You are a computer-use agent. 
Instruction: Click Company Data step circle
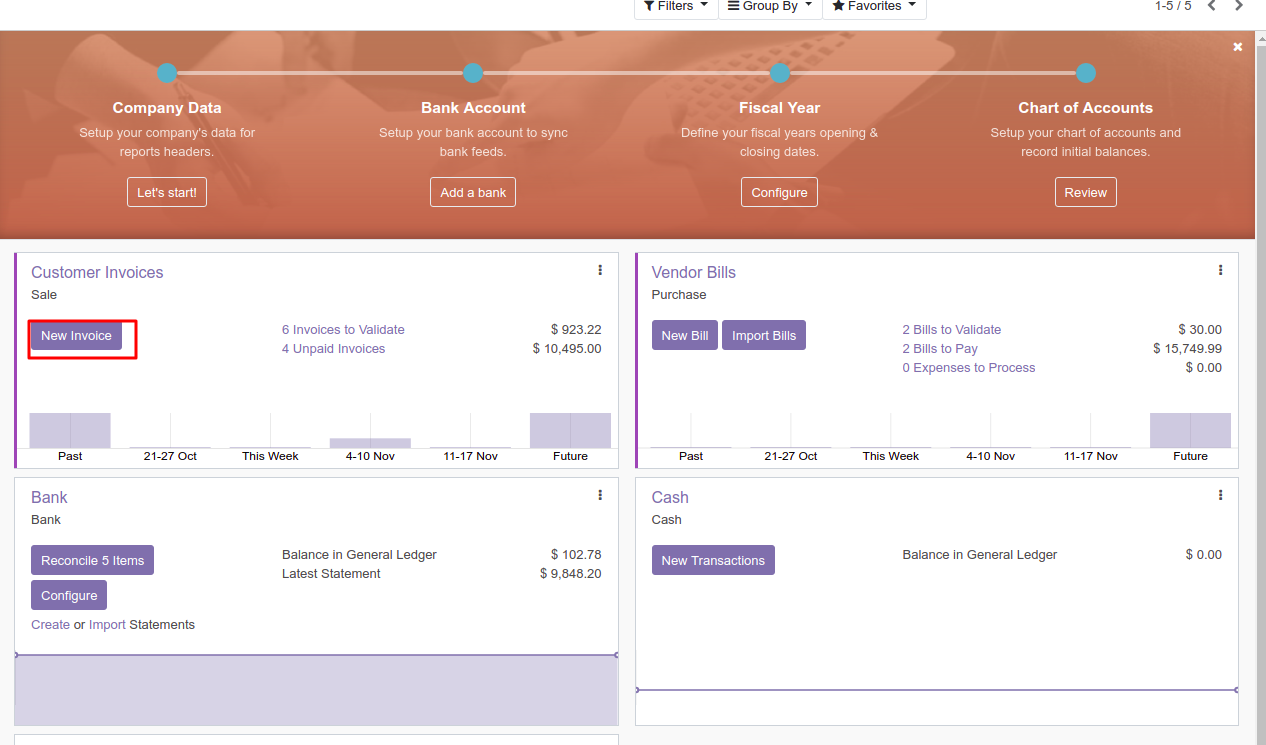coord(167,73)
